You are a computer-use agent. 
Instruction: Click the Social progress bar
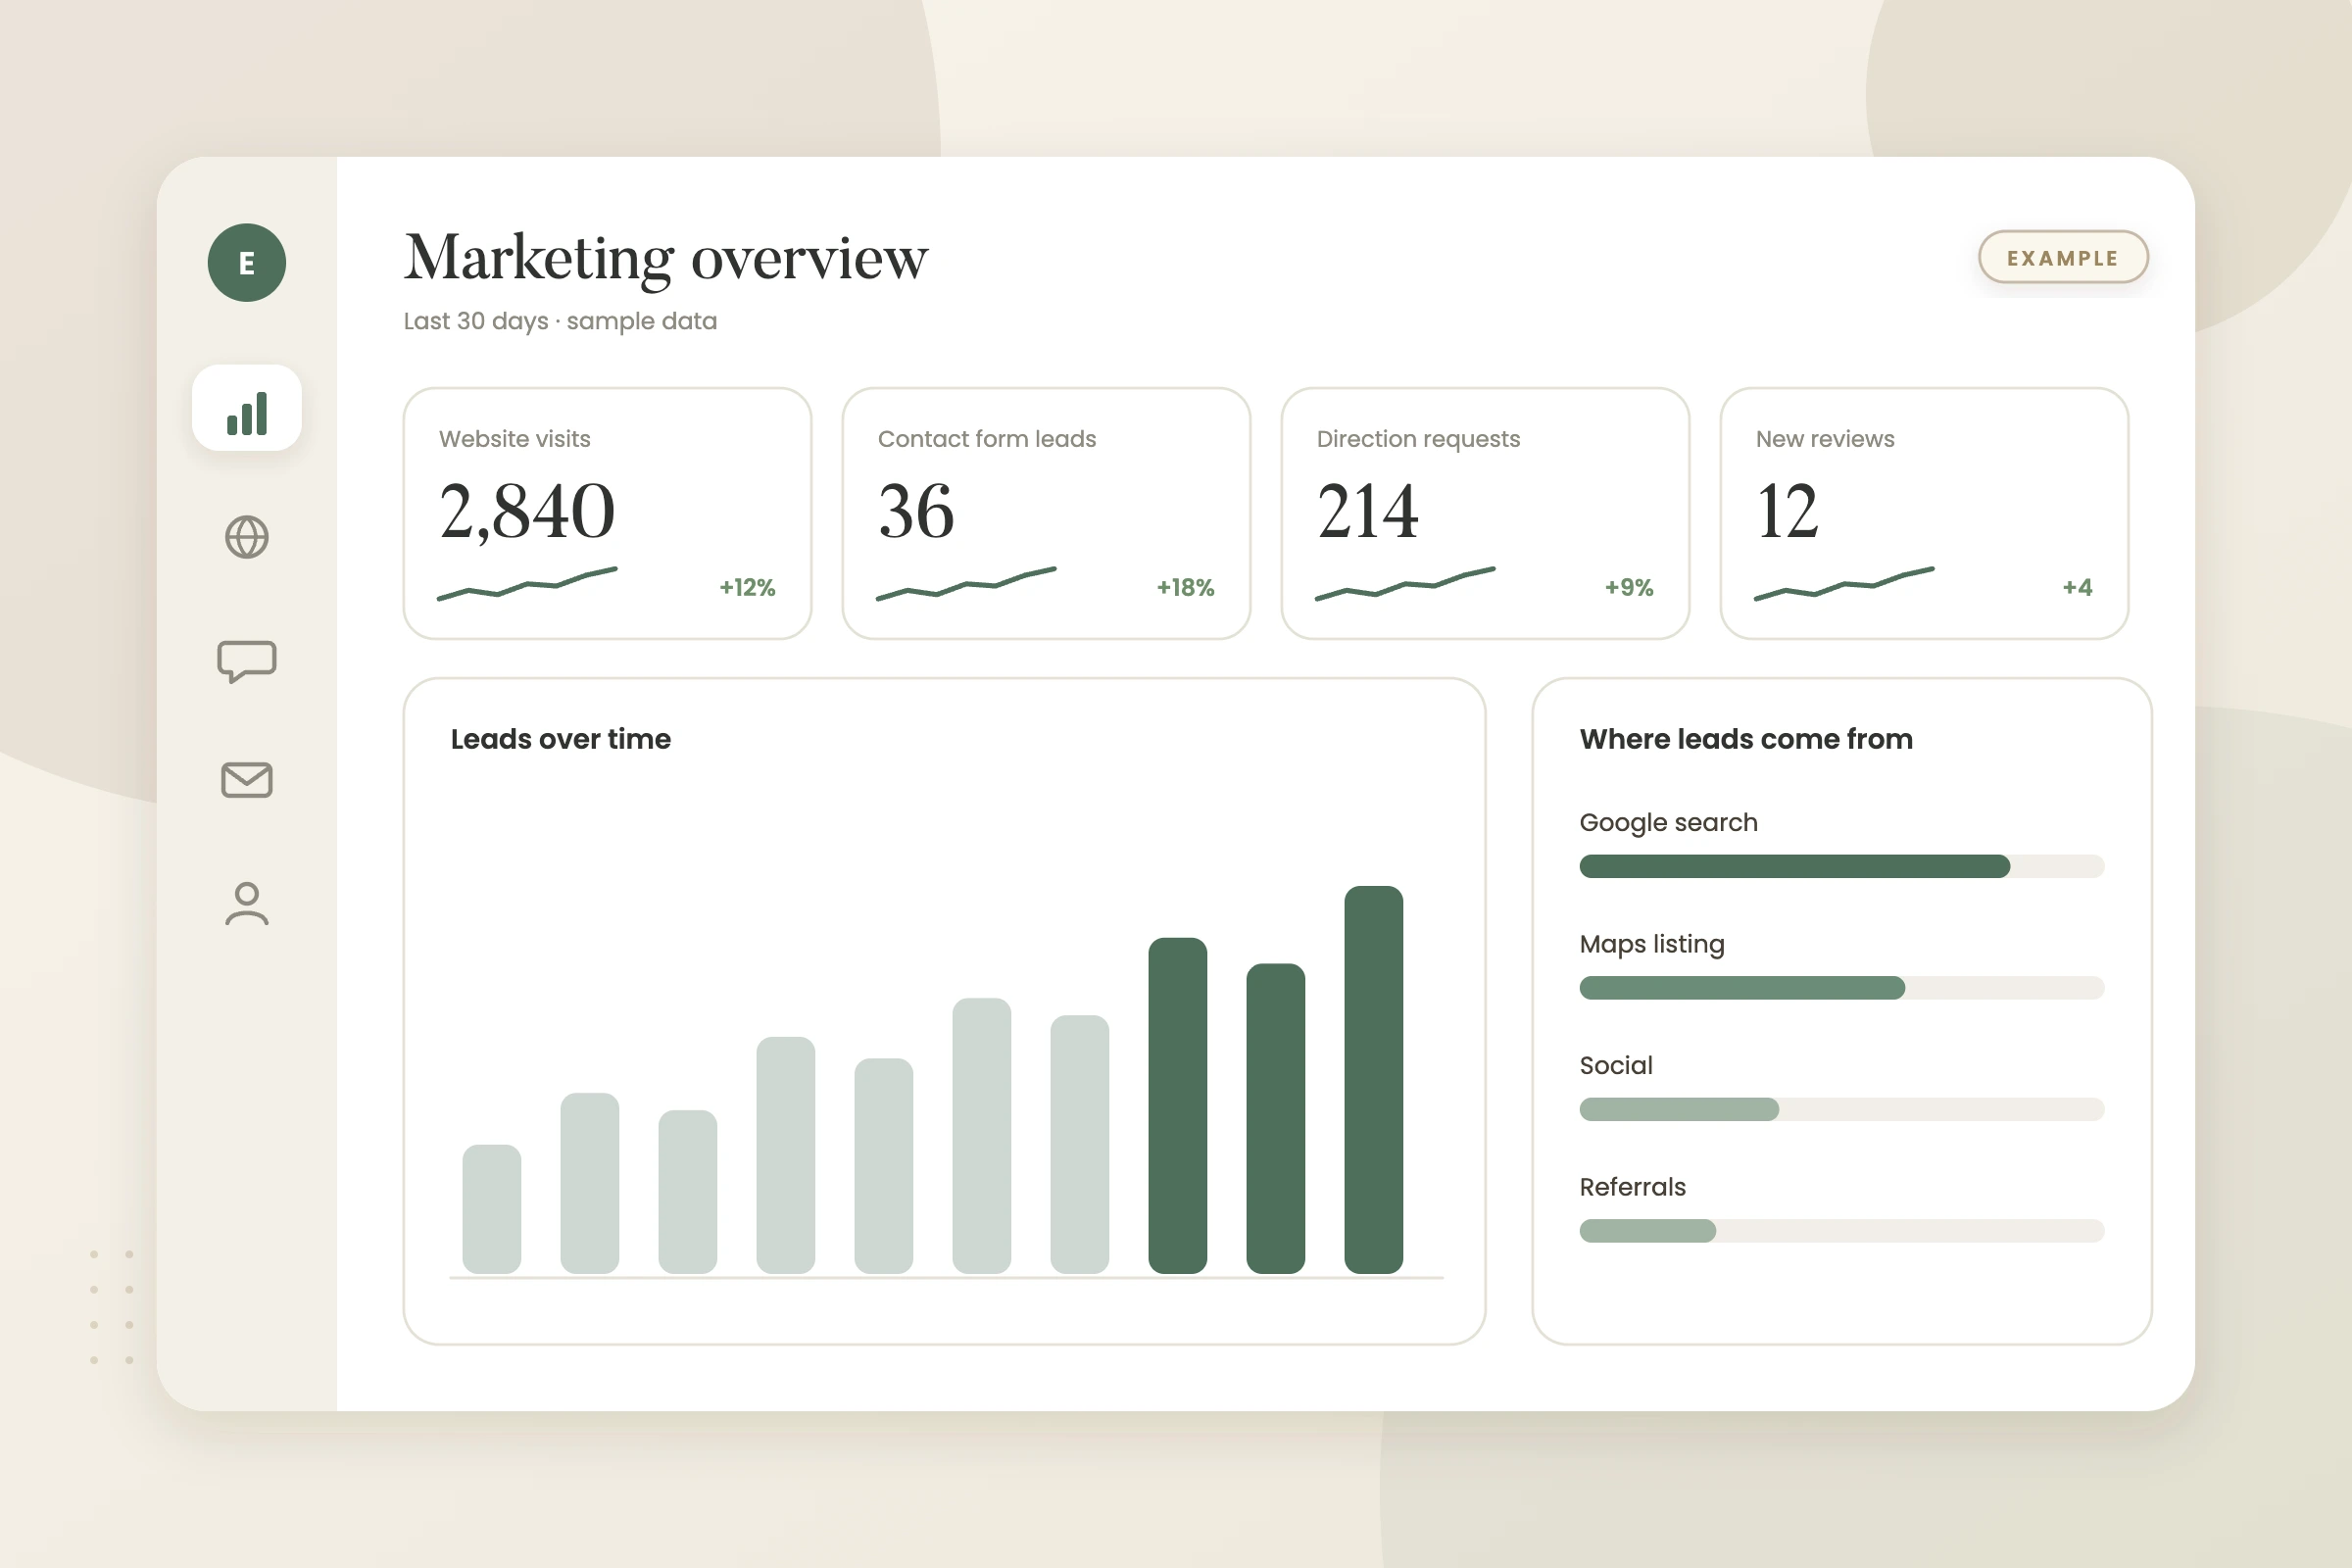coord(1842,1109)
